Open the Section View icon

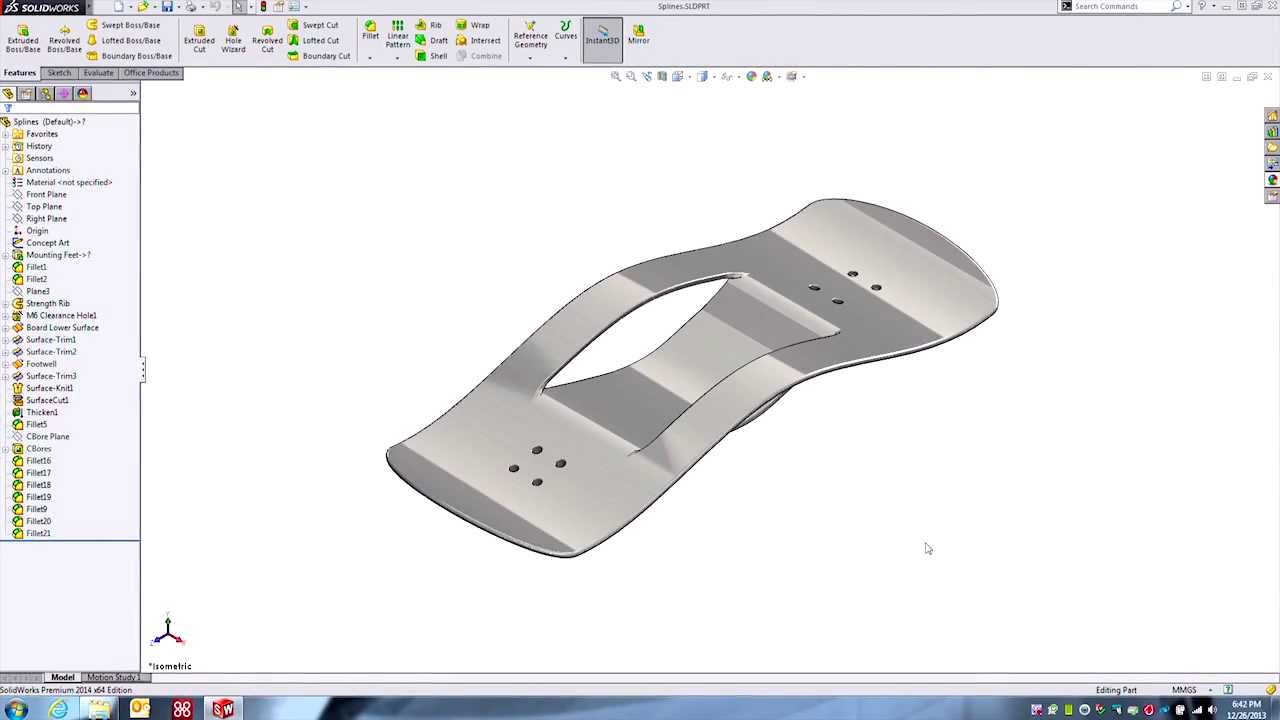point(662,76)
